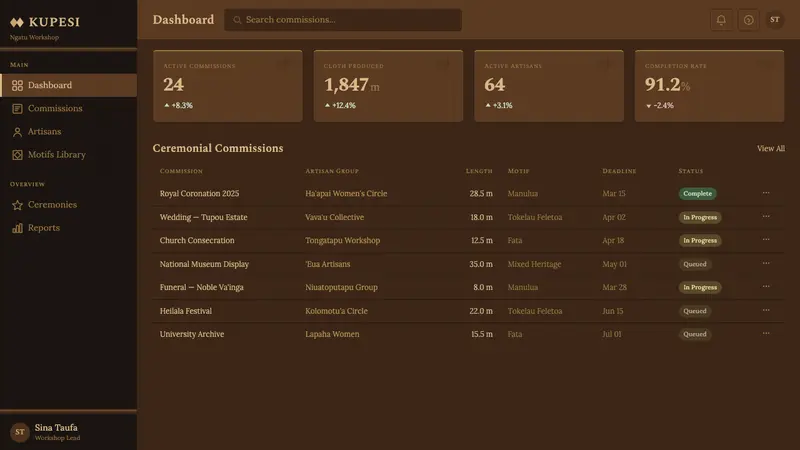The height and width of the screenshot is (450, 800).
Task: Select Church Consecration commission
Action: click(x=197, y=240)
